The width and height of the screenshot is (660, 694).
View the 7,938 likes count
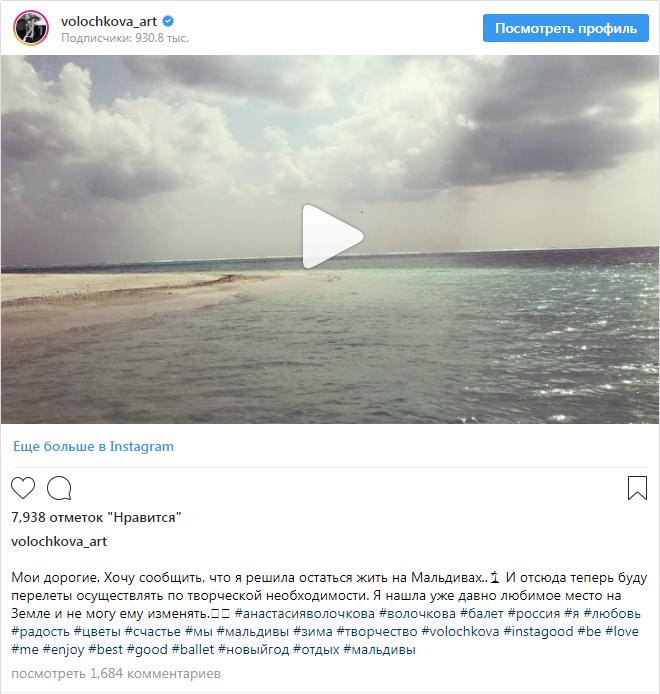coord(96,517)
